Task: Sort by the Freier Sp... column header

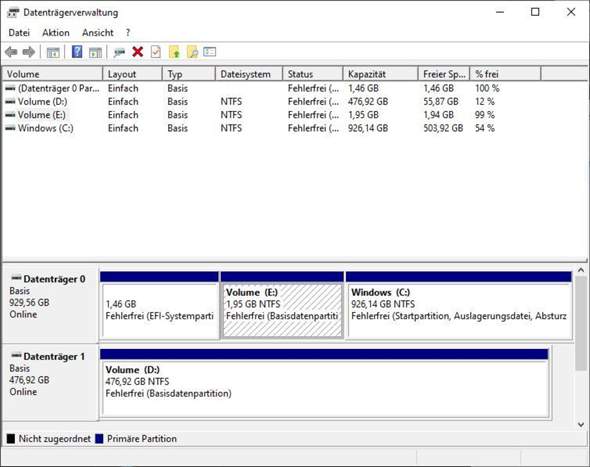Action: pos(444,74)
